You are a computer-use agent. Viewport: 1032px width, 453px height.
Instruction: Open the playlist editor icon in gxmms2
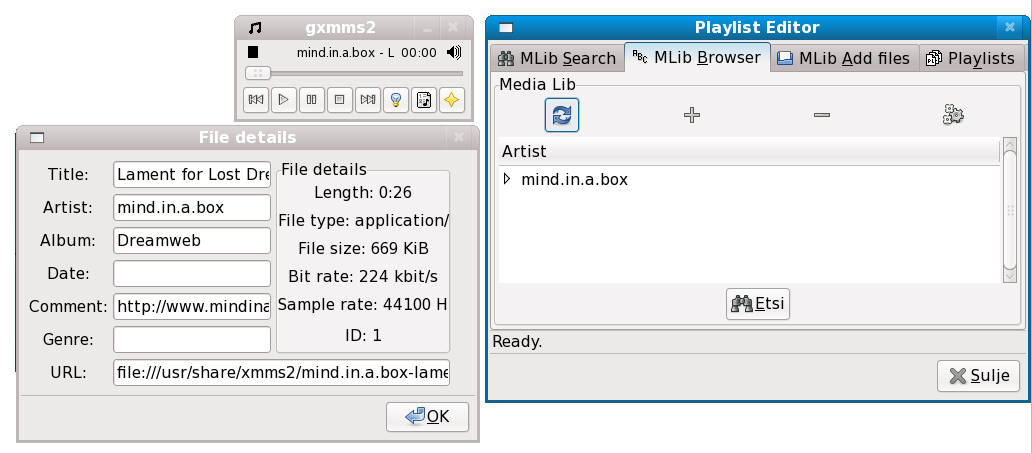pos(424,99)
